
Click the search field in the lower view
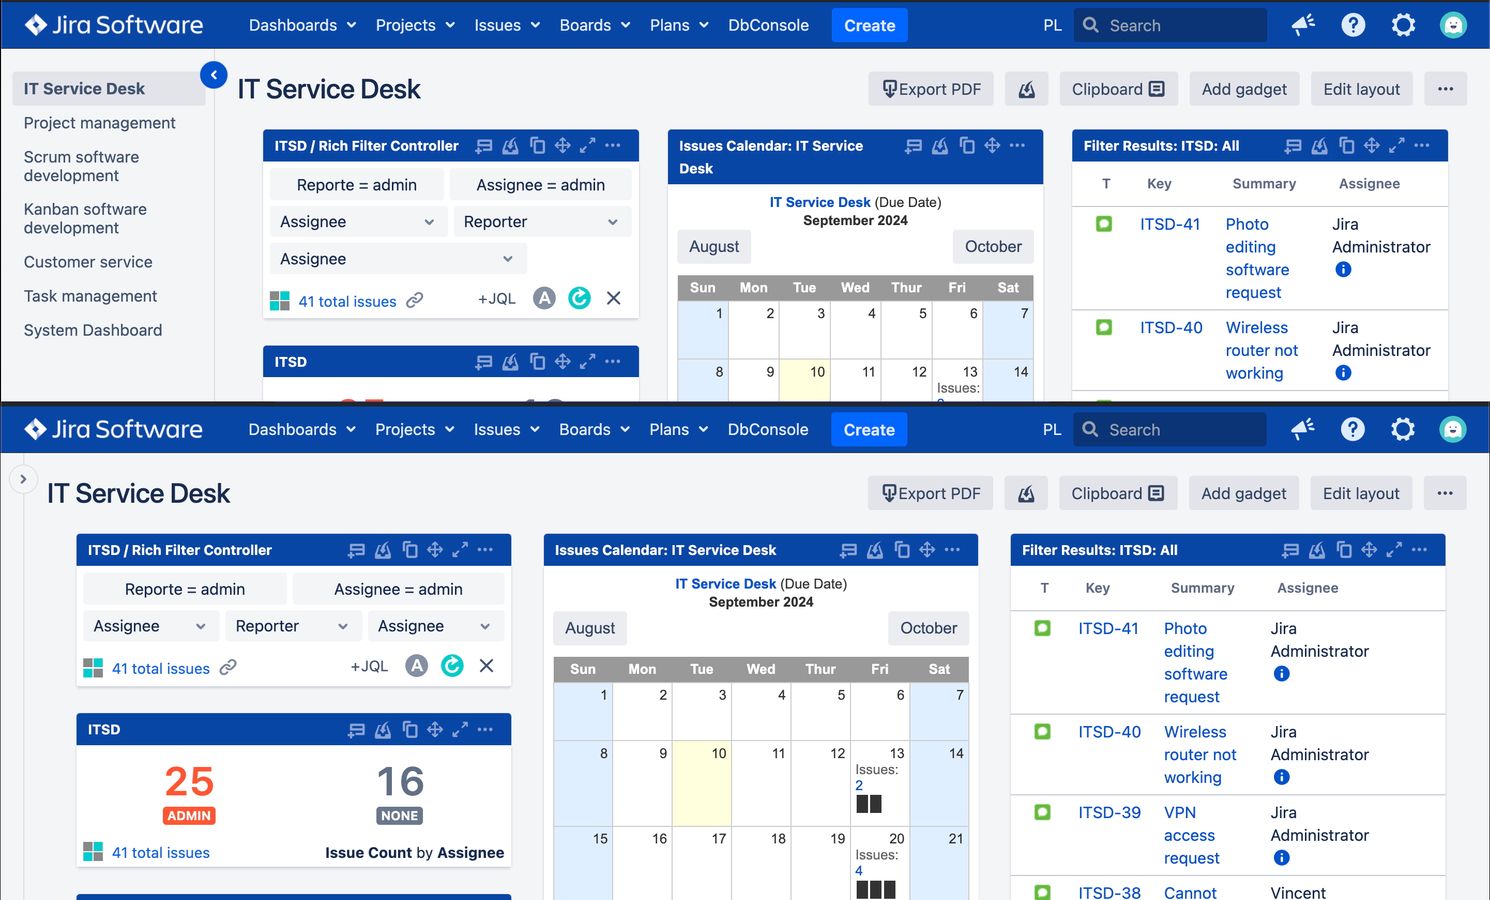(x=1169, y=429)
